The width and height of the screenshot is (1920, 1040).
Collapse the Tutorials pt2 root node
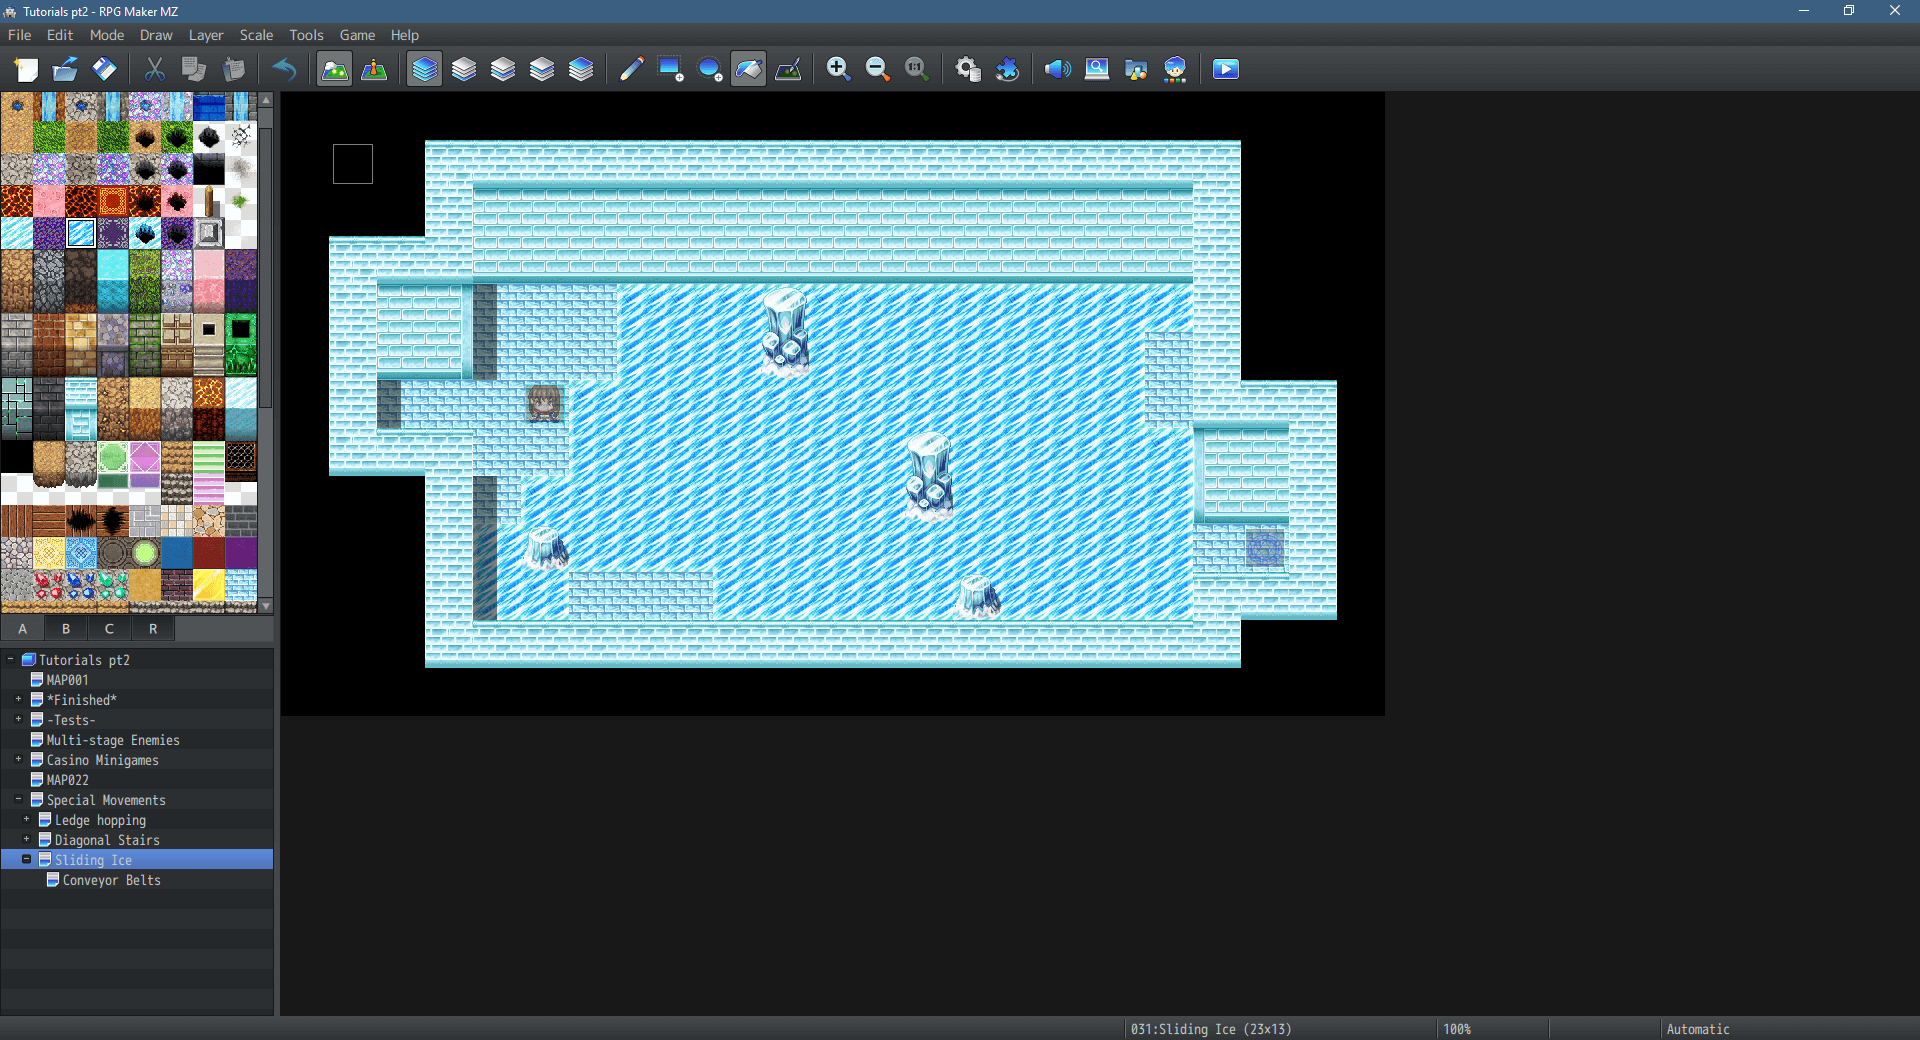coord(11,659)
